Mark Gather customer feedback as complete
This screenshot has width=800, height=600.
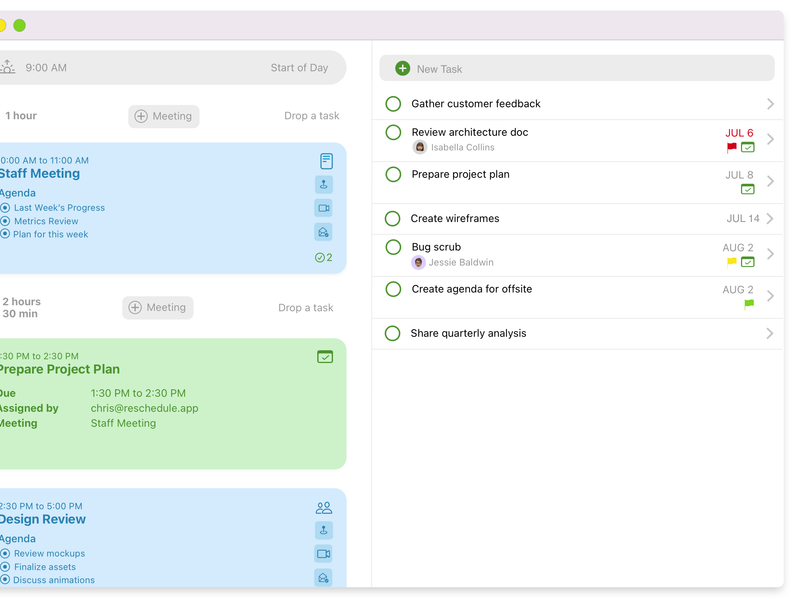pos(392,103)
